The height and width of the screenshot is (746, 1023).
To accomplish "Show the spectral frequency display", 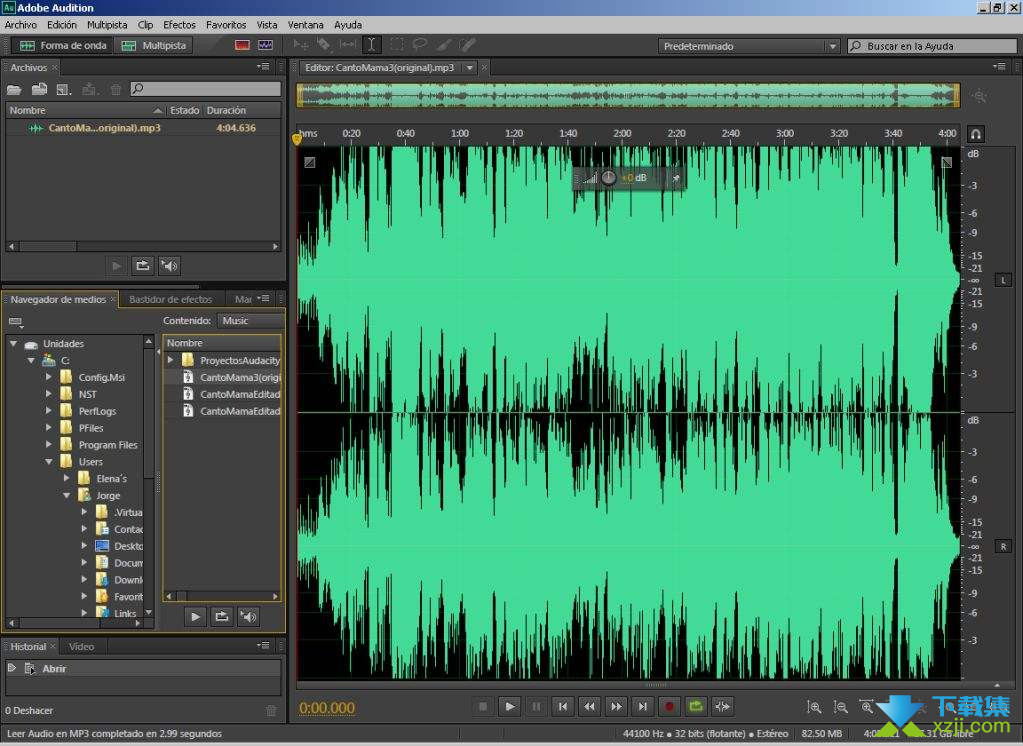I will [x=242, y=45].
